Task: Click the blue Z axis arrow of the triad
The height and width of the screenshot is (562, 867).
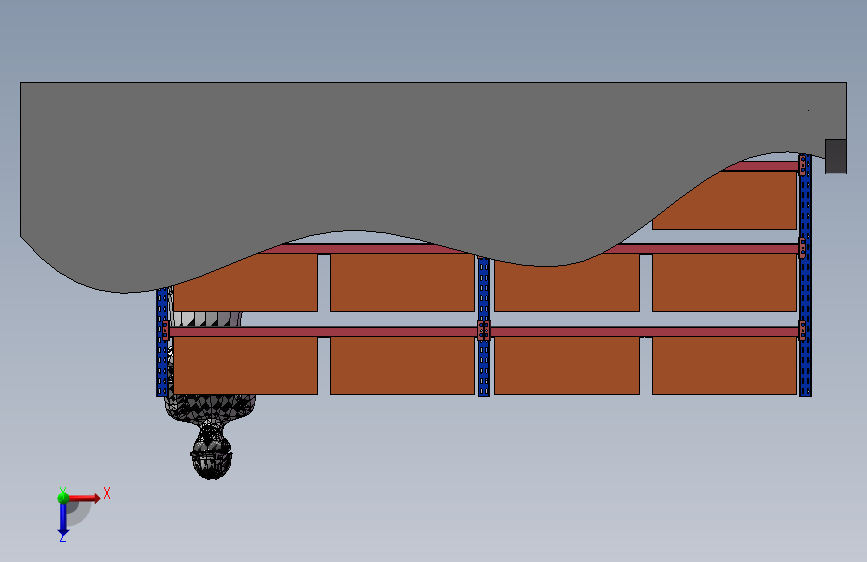Action: click(63, 521)
